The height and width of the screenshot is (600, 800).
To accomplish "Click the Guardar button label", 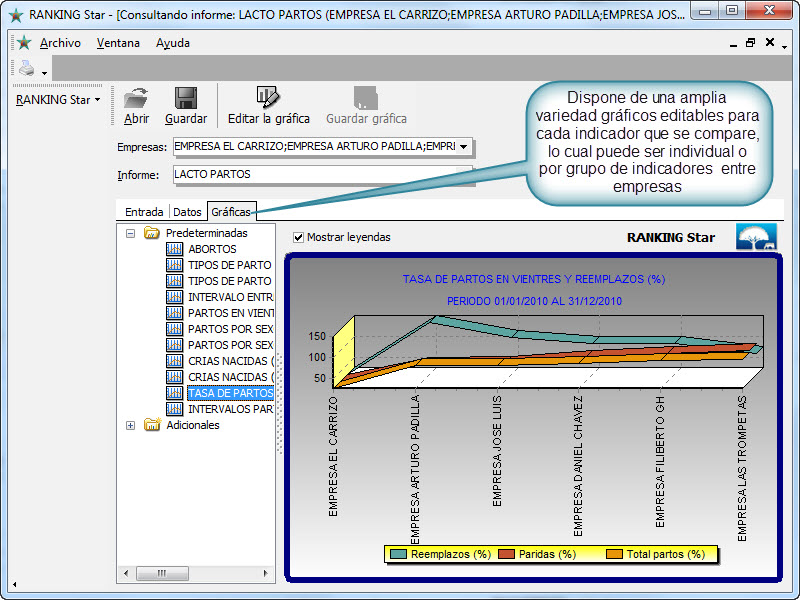I will [186, 118].
